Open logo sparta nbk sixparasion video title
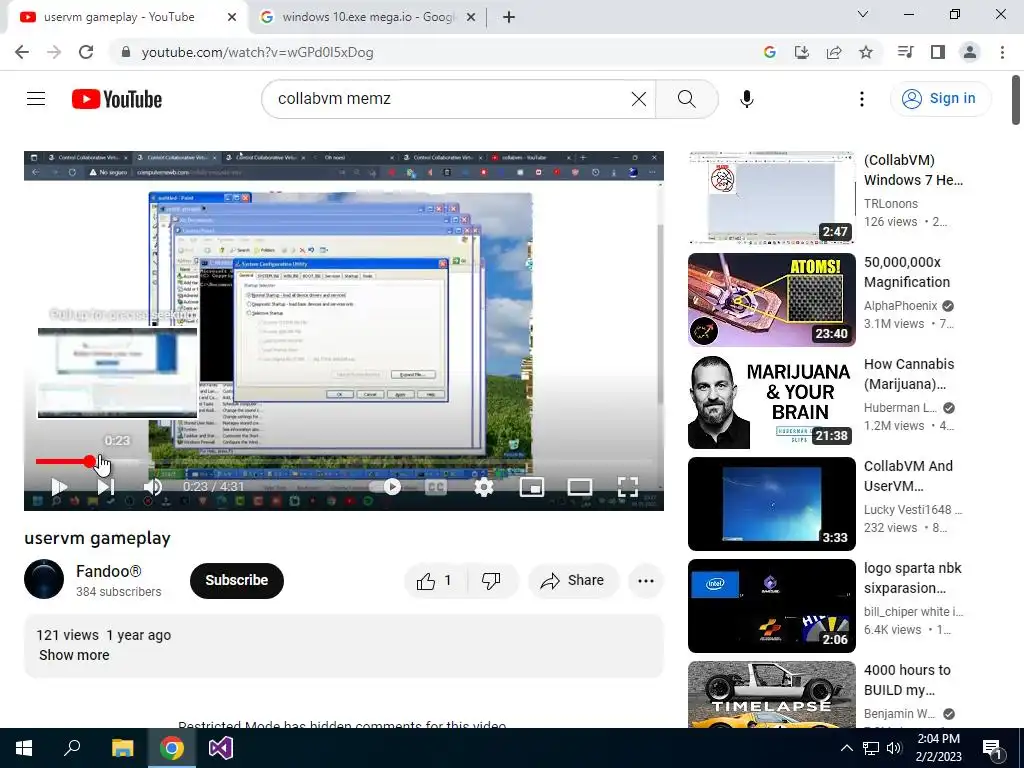This screenshot has width=1024, height=768. tap(913, 578)
